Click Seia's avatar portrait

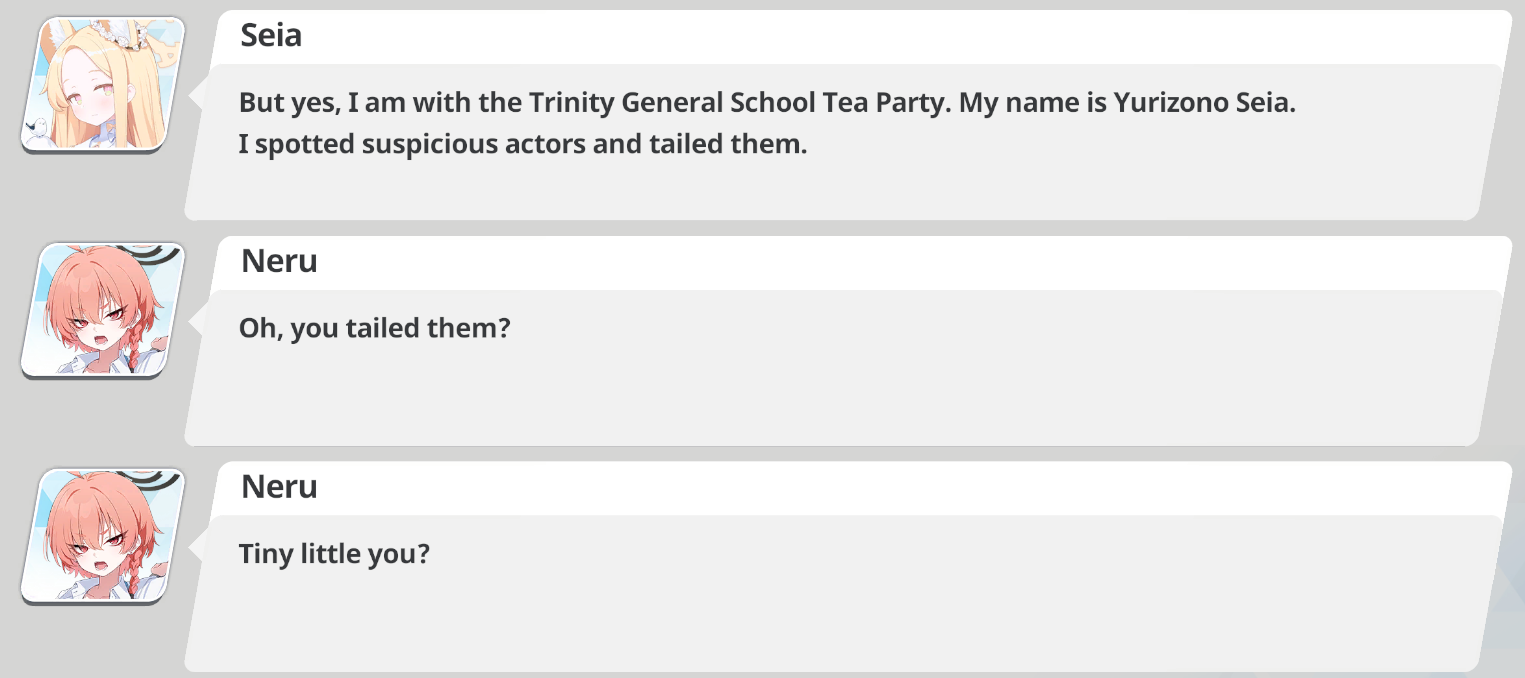coord(103,84)
